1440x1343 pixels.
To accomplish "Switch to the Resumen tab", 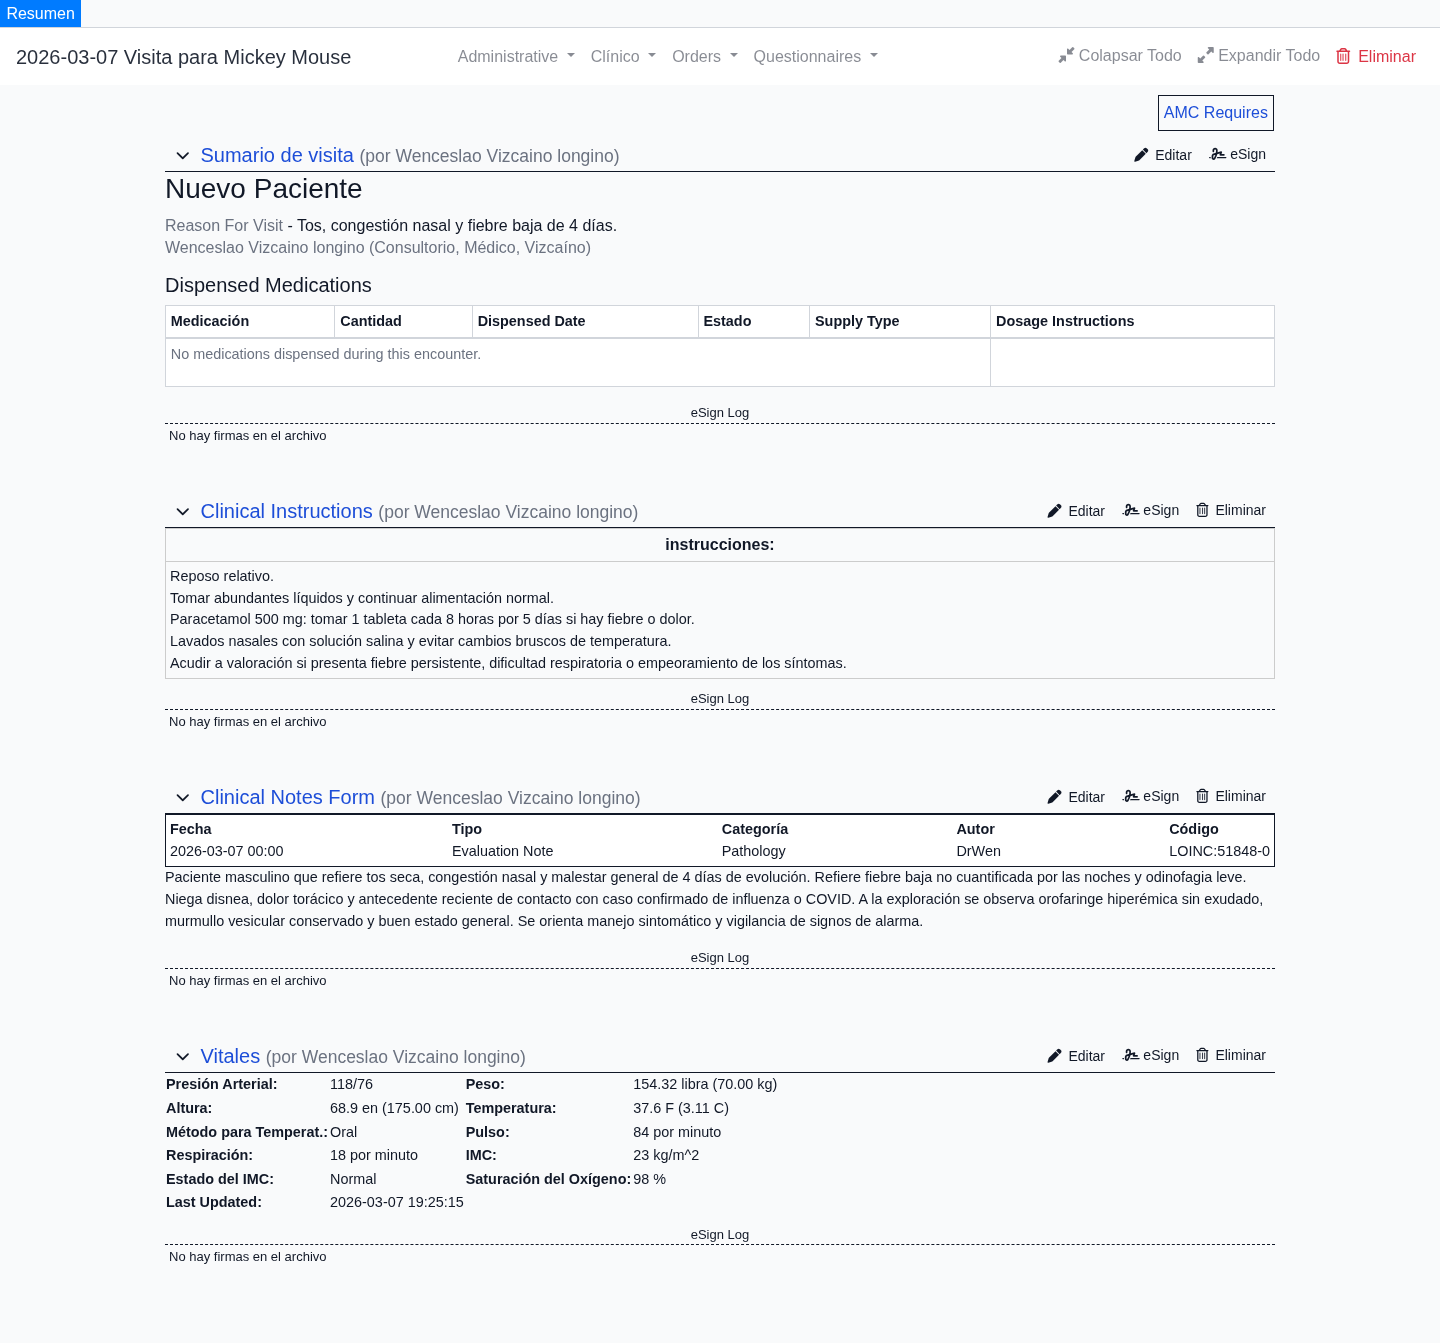I will 40,13.
